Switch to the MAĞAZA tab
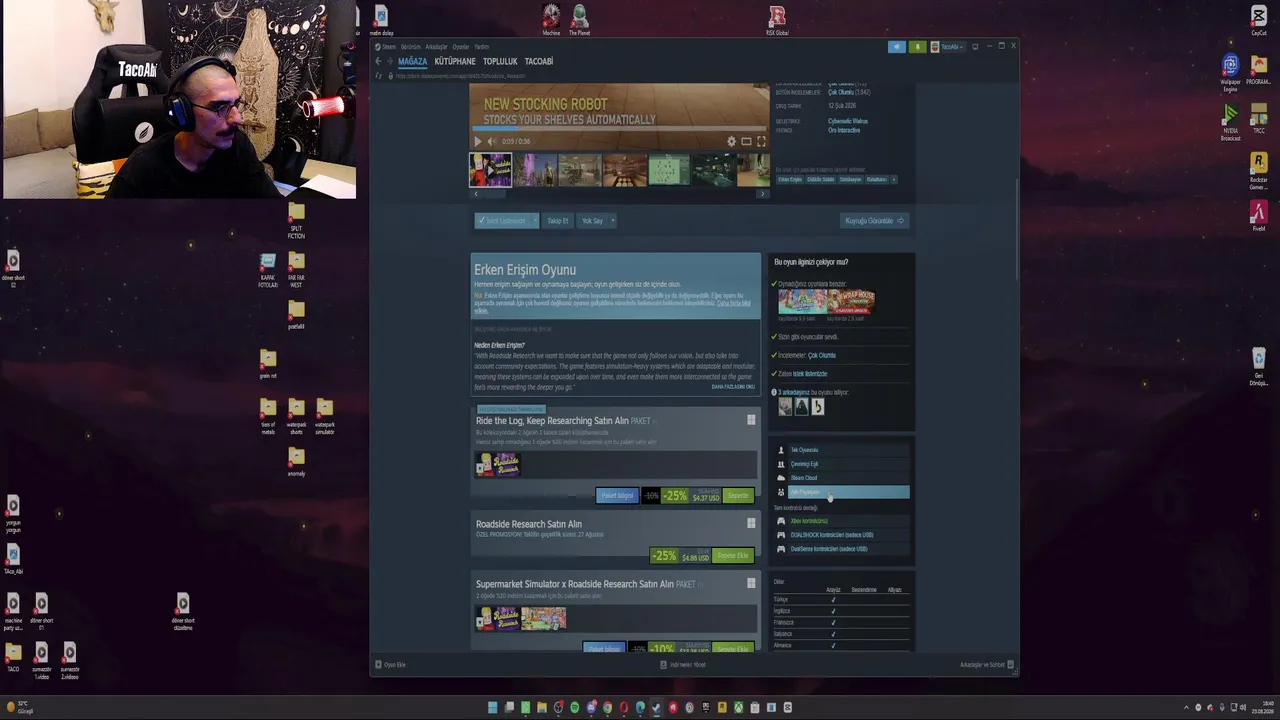The height and width of the screenshot is (720, 1280). pos(412,62)
